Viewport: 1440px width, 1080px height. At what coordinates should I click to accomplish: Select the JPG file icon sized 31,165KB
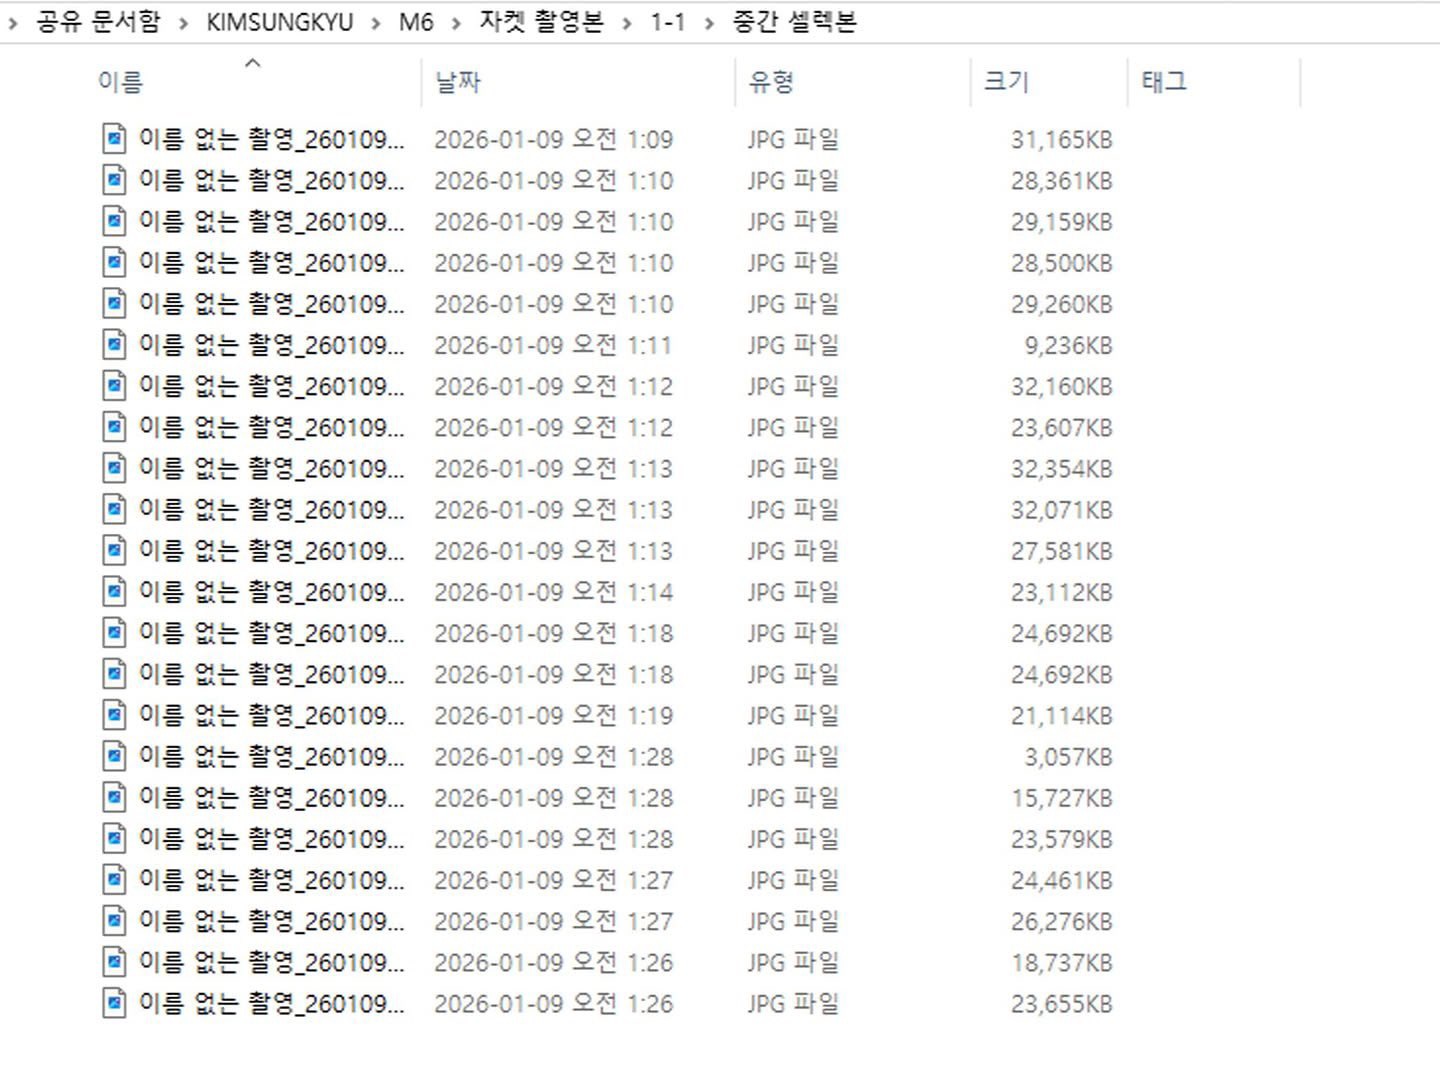coord(115,139)
